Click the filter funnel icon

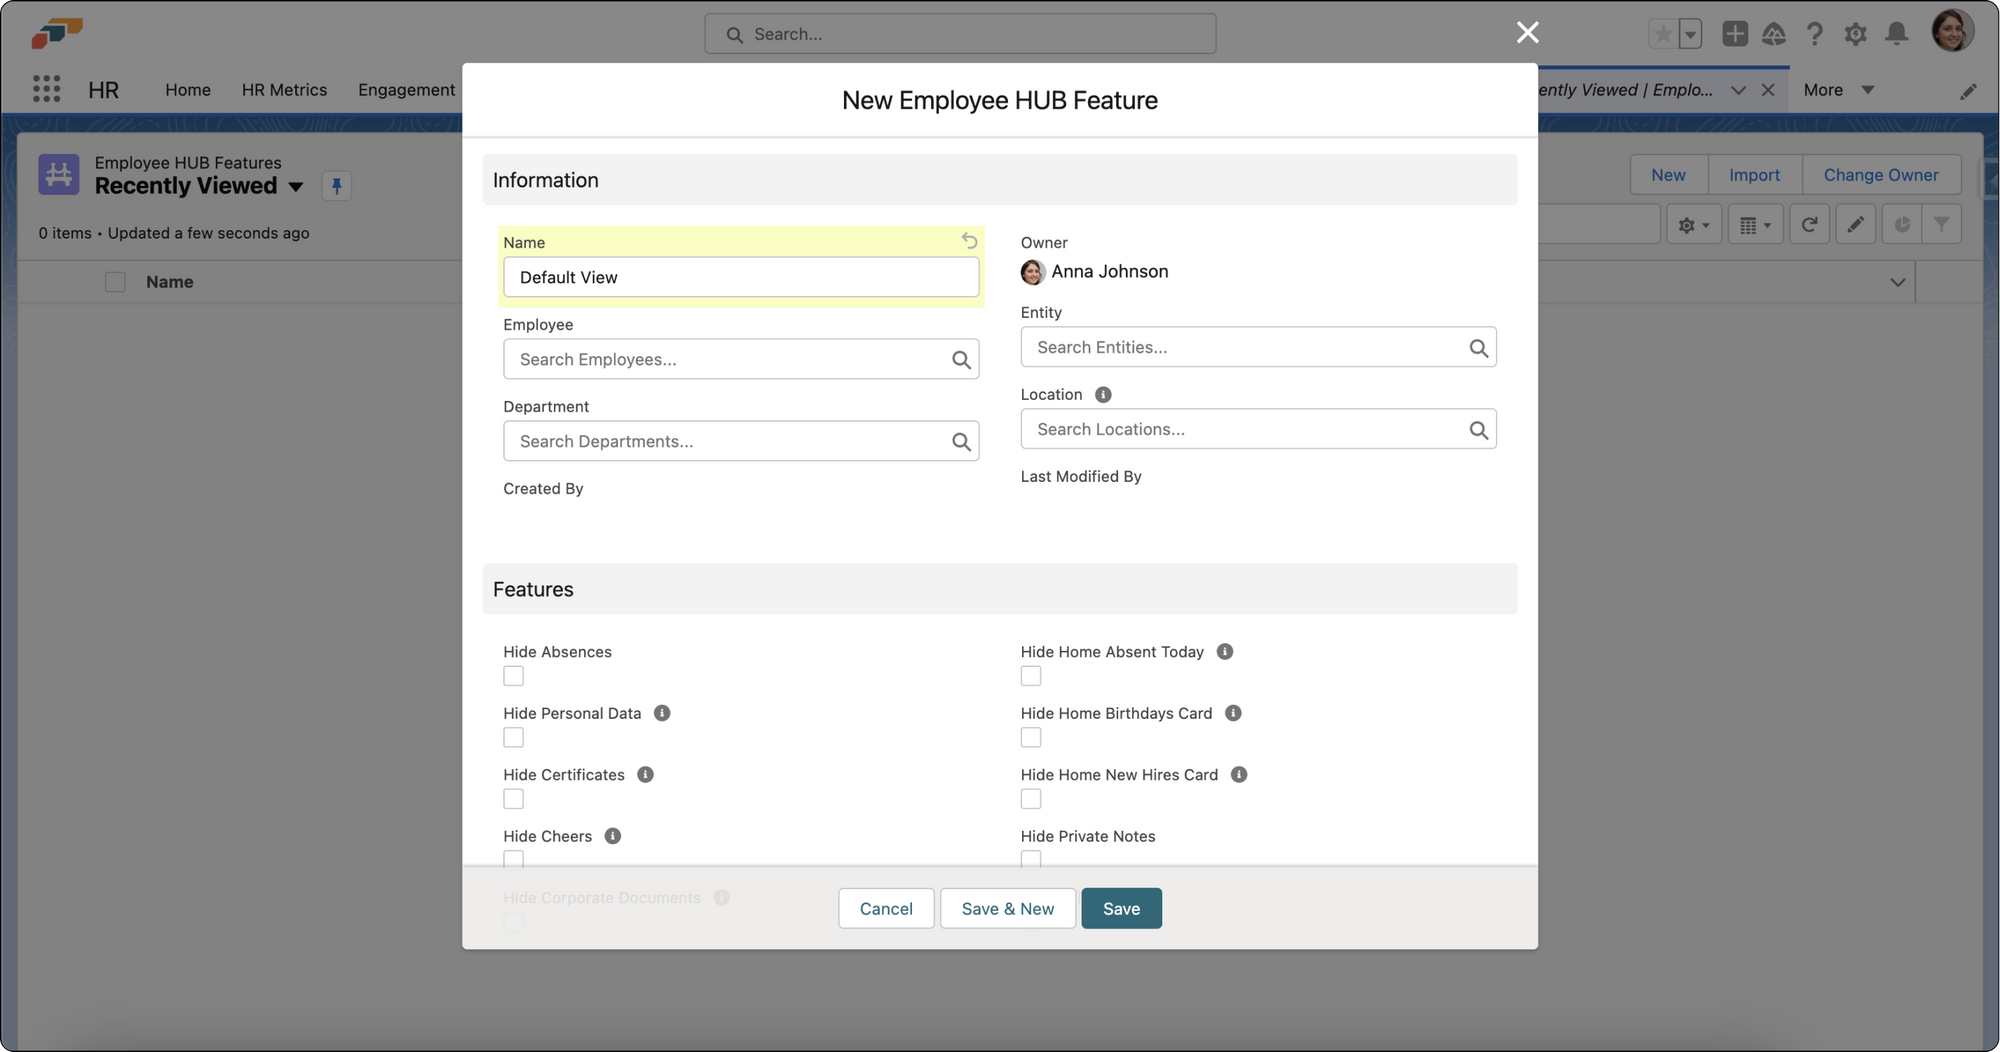[1942, 223]
